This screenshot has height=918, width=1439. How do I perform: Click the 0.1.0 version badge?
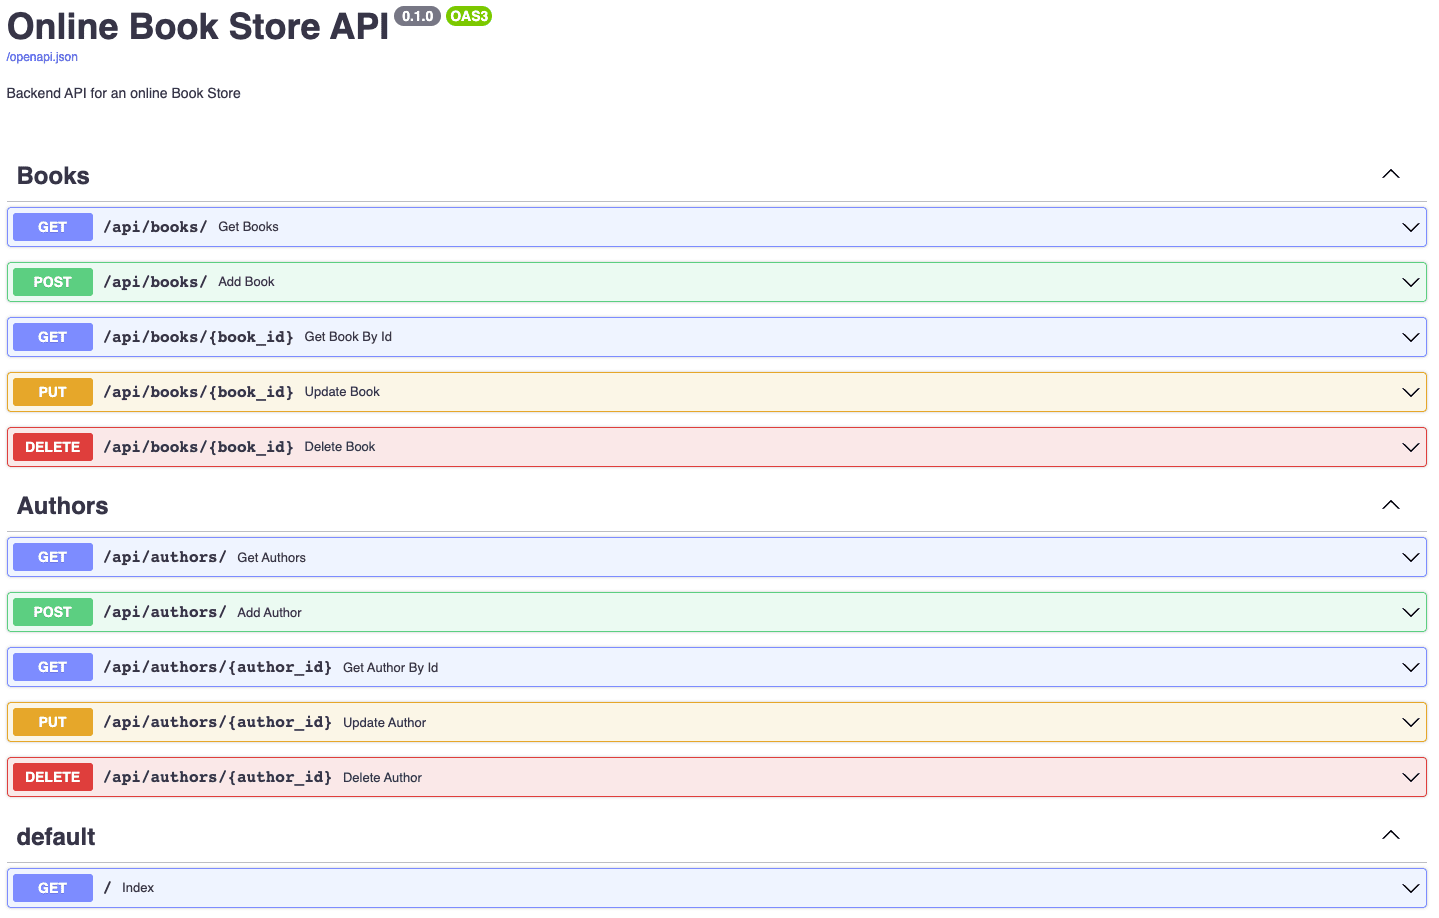pos(418,16)
